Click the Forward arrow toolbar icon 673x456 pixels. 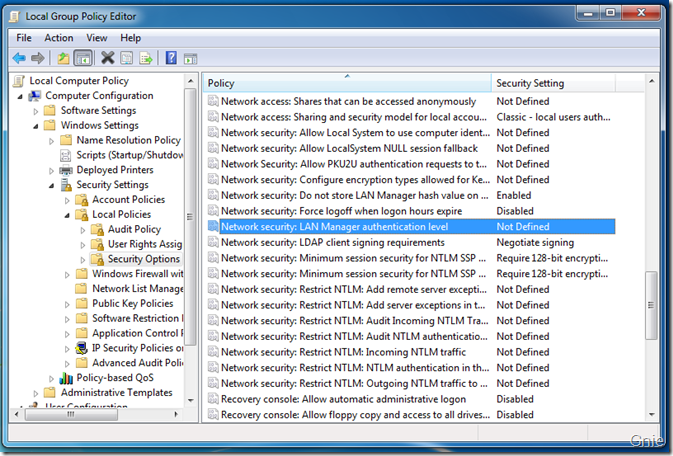coord(38,58)
